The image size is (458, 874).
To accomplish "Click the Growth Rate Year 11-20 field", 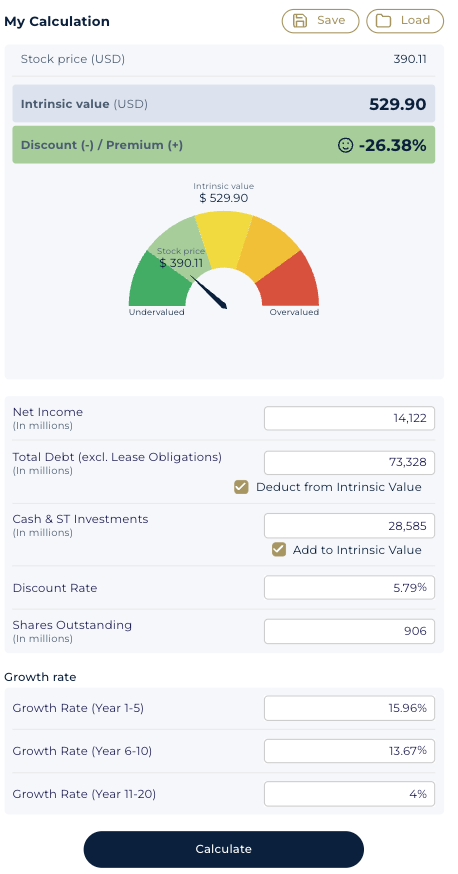I will pyautogui.click(x=349, y=794).
